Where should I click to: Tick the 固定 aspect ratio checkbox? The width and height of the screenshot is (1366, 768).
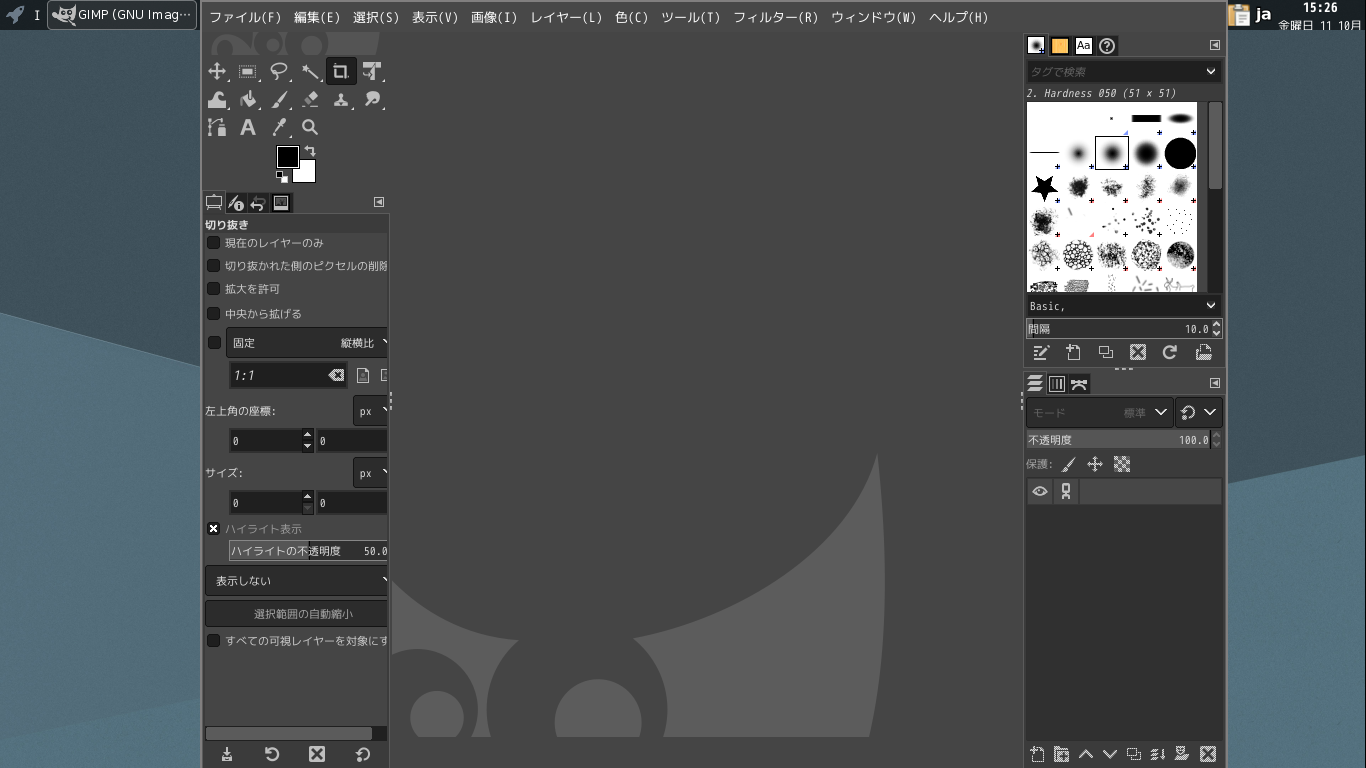[214, 342]
